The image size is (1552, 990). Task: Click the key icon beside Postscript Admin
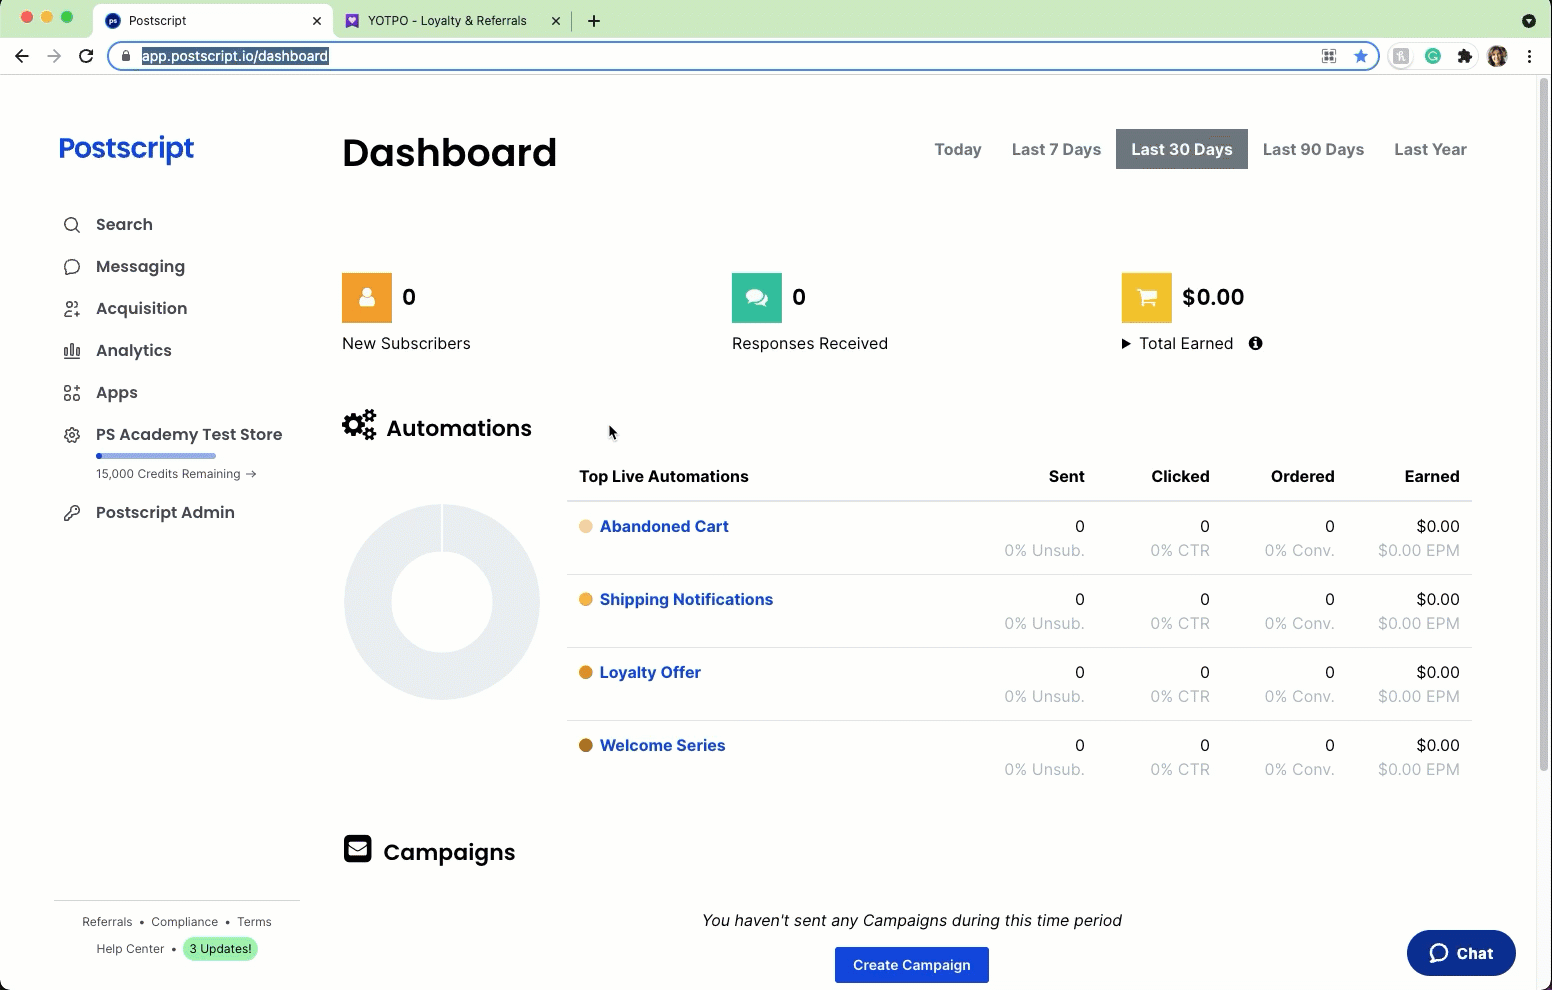point(72,513)
